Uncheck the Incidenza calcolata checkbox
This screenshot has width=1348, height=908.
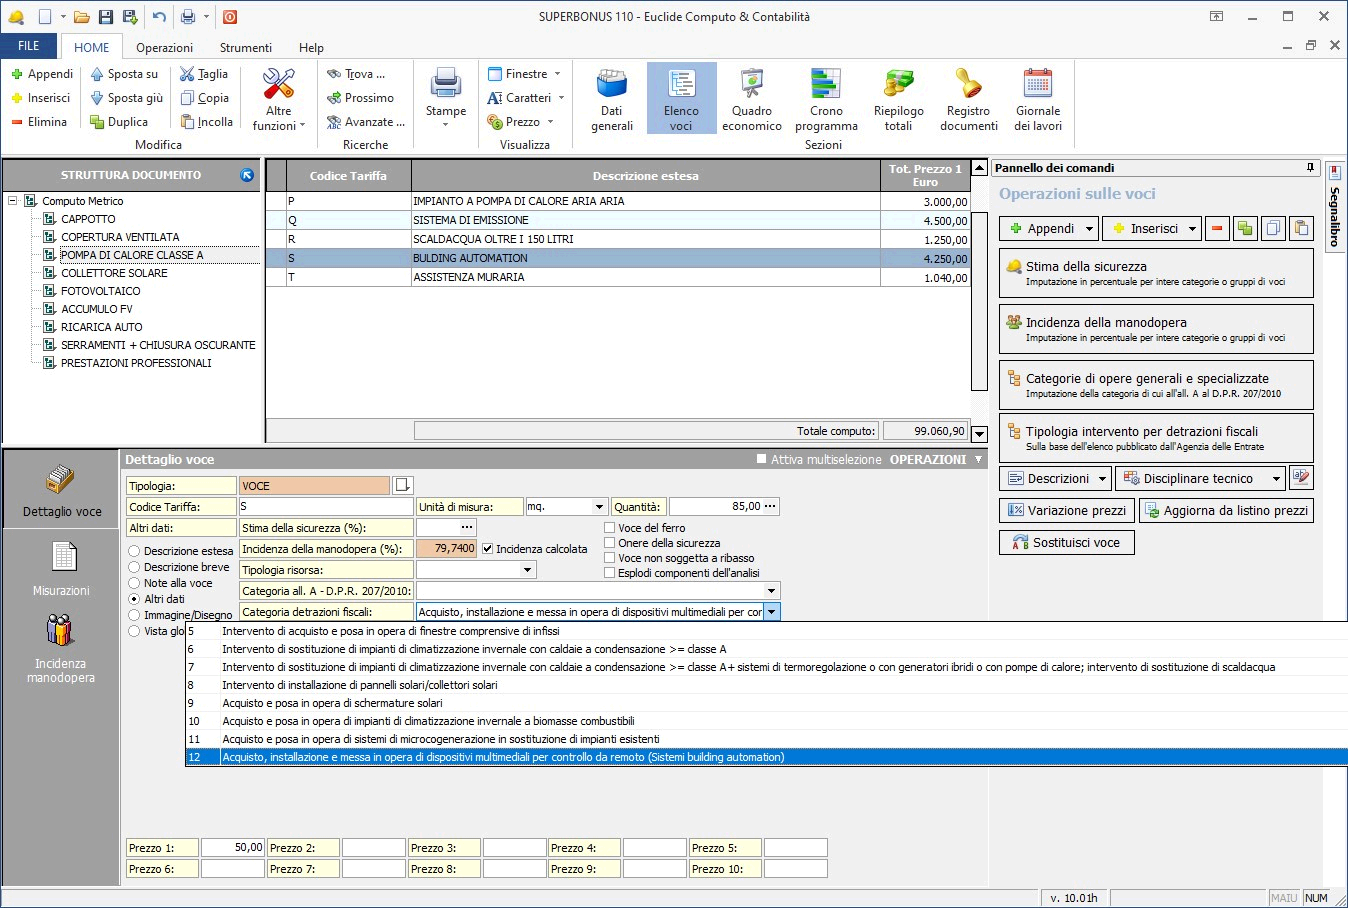point(488,549)
